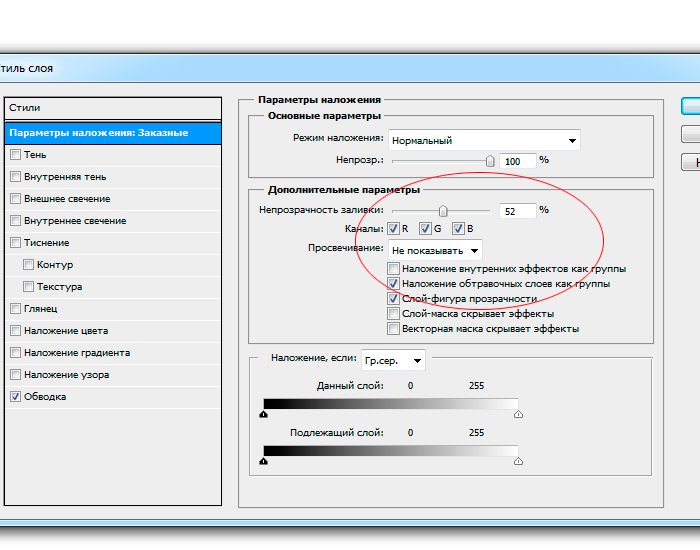Expand the Просвечивание dropdown
Image resolution: width=700 pixels, height=550 pixels.
[x=435, y=249]
